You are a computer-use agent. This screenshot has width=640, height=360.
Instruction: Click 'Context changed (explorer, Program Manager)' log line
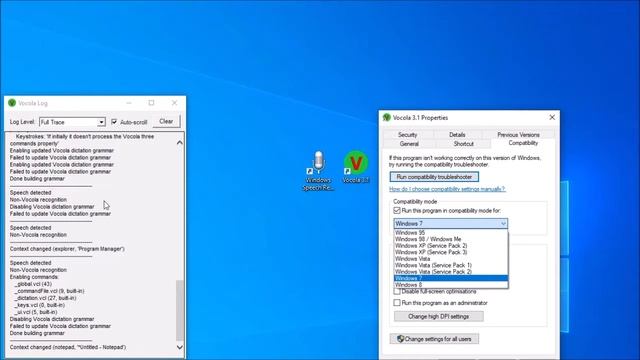click(67, 249)
